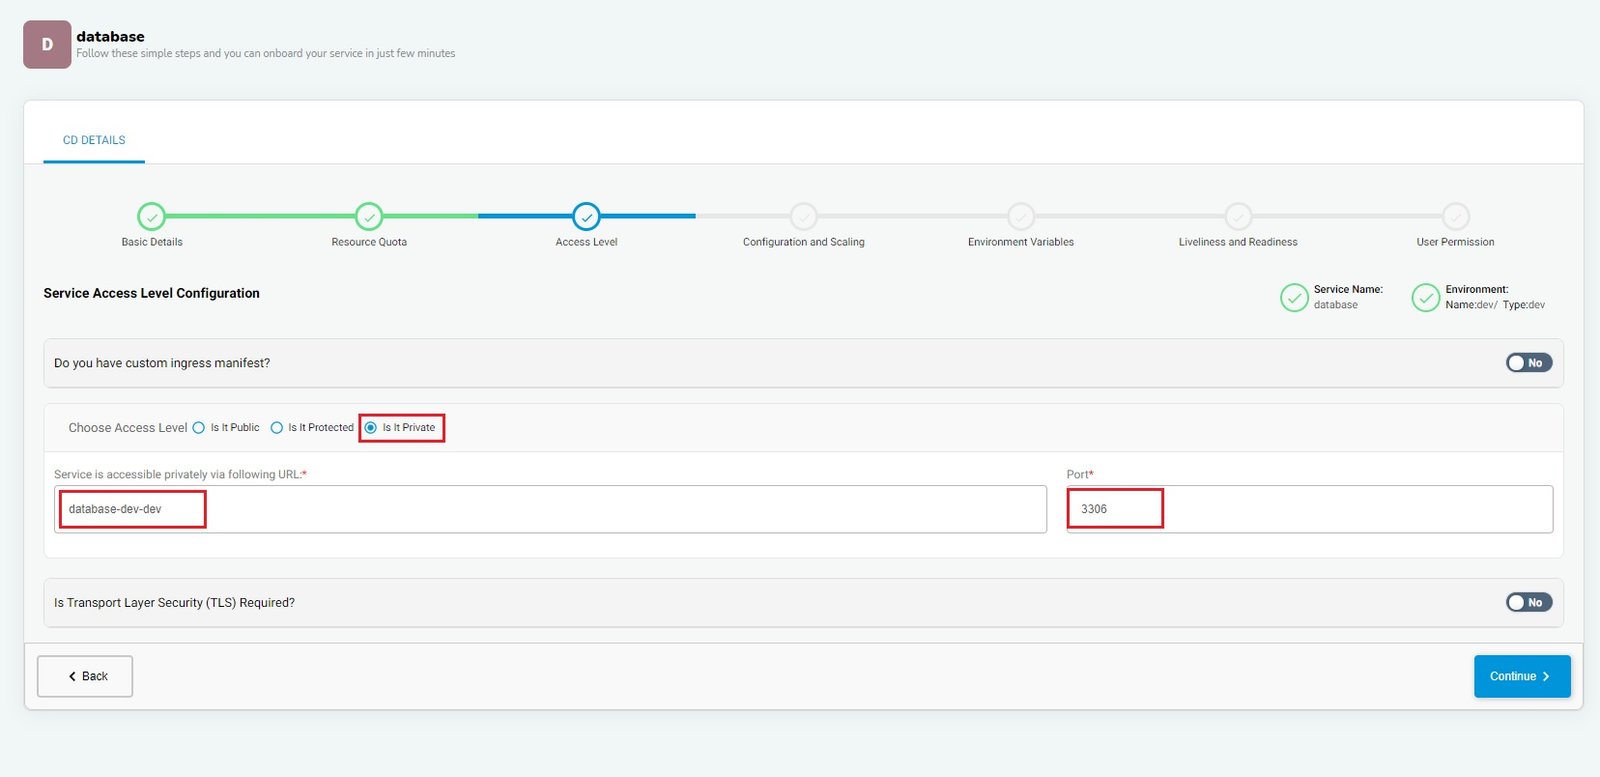
Task: Click the Back button
Action: click(x=85, y=676)
